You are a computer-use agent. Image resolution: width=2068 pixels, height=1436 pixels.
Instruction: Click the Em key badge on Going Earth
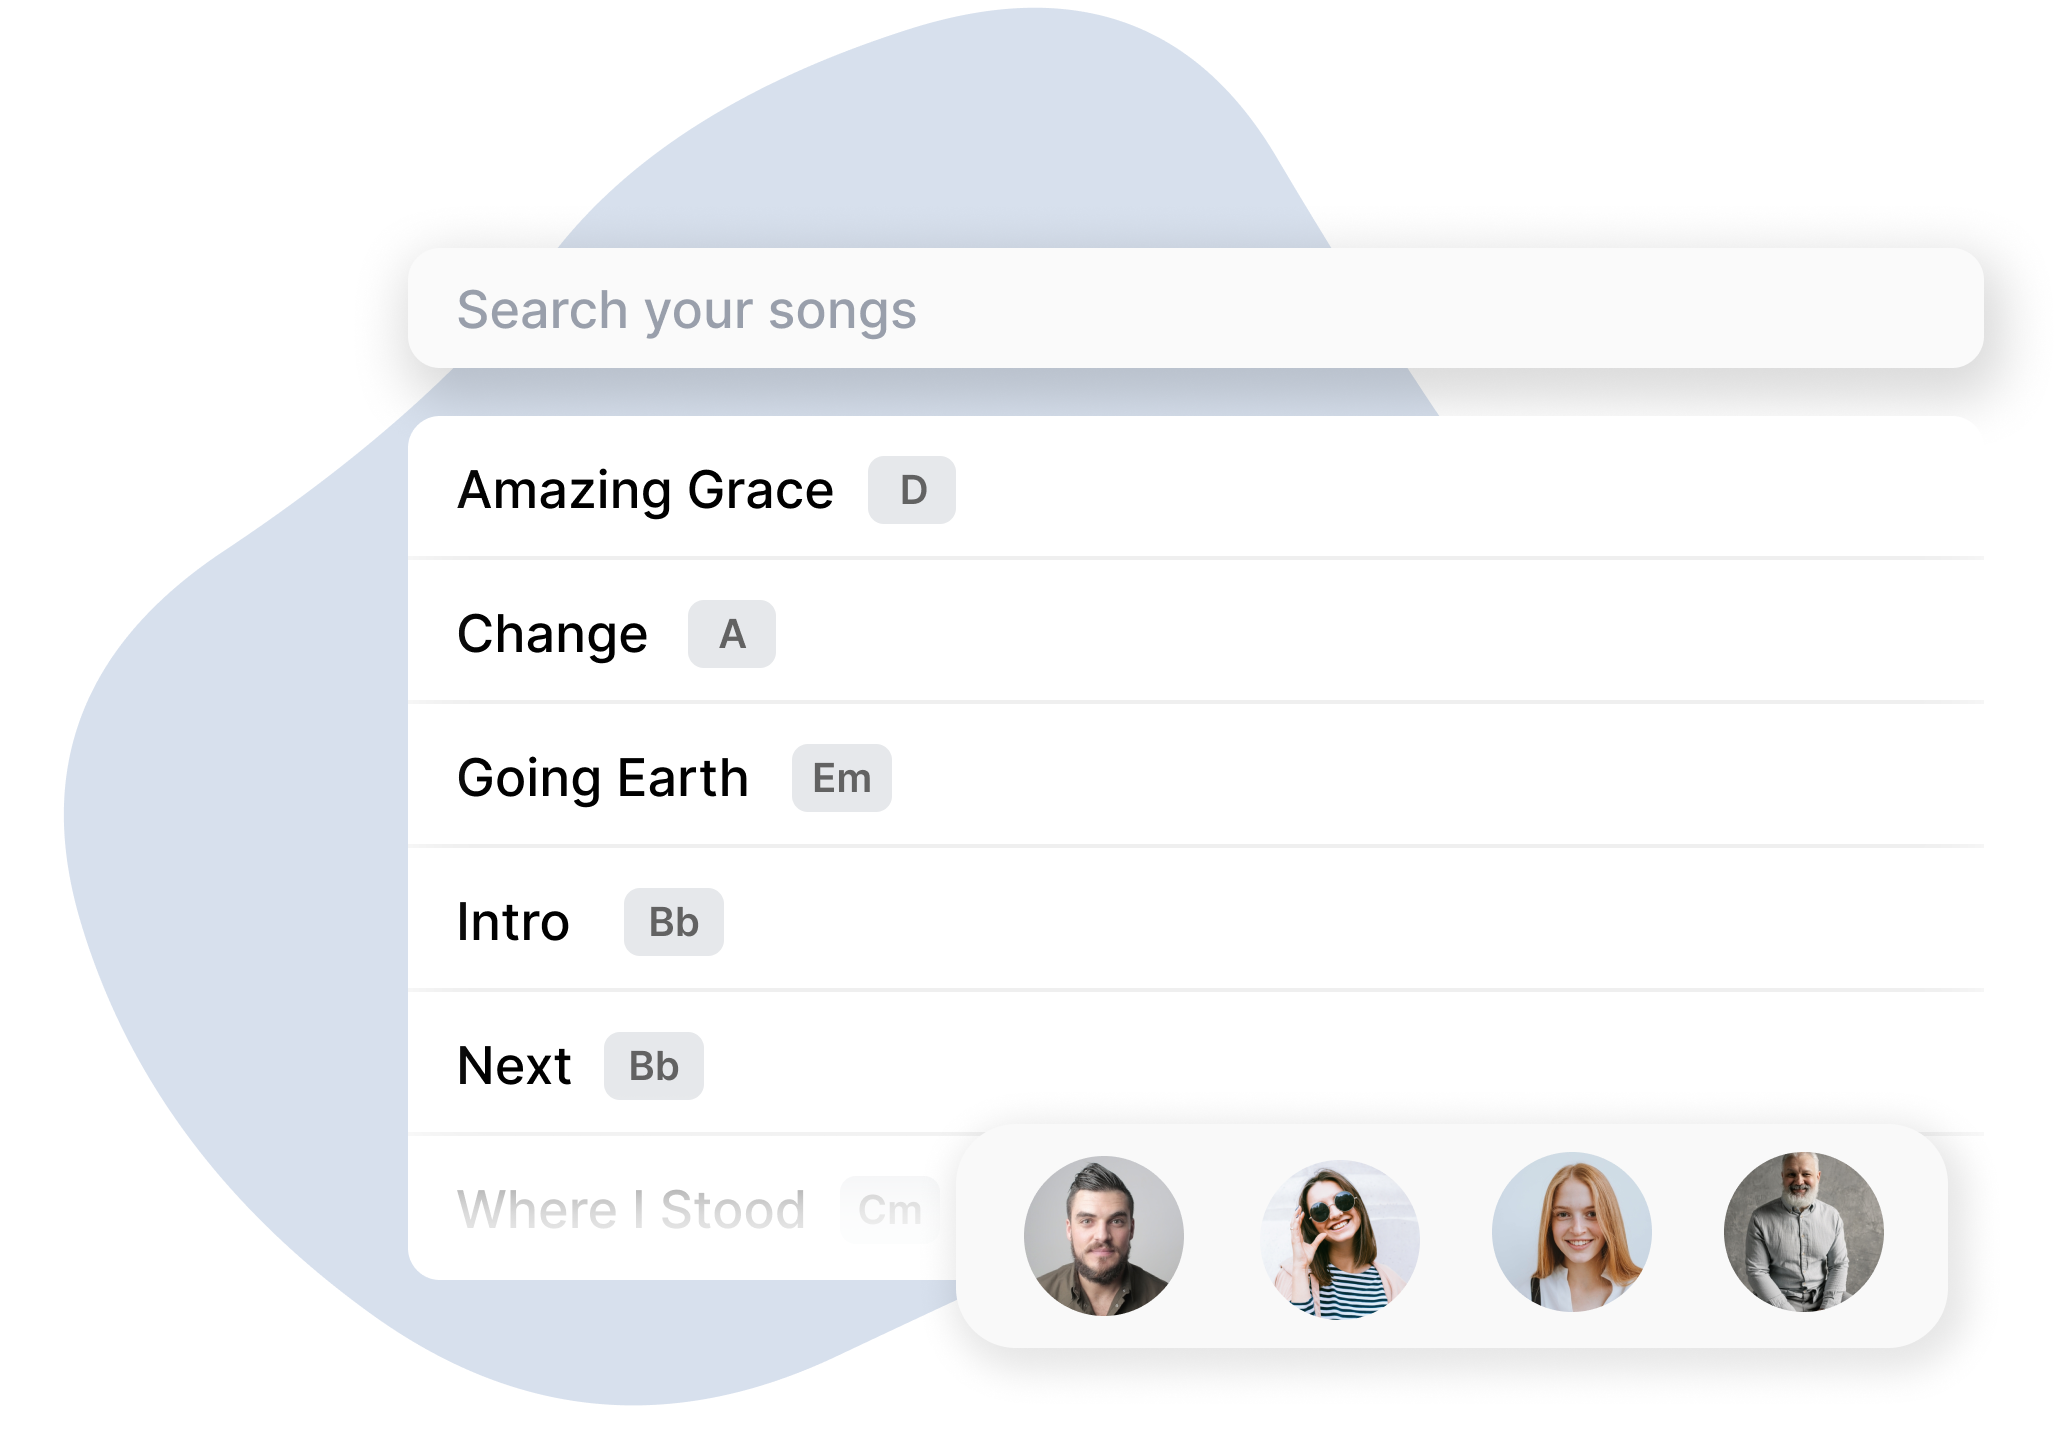pos(840,777)
